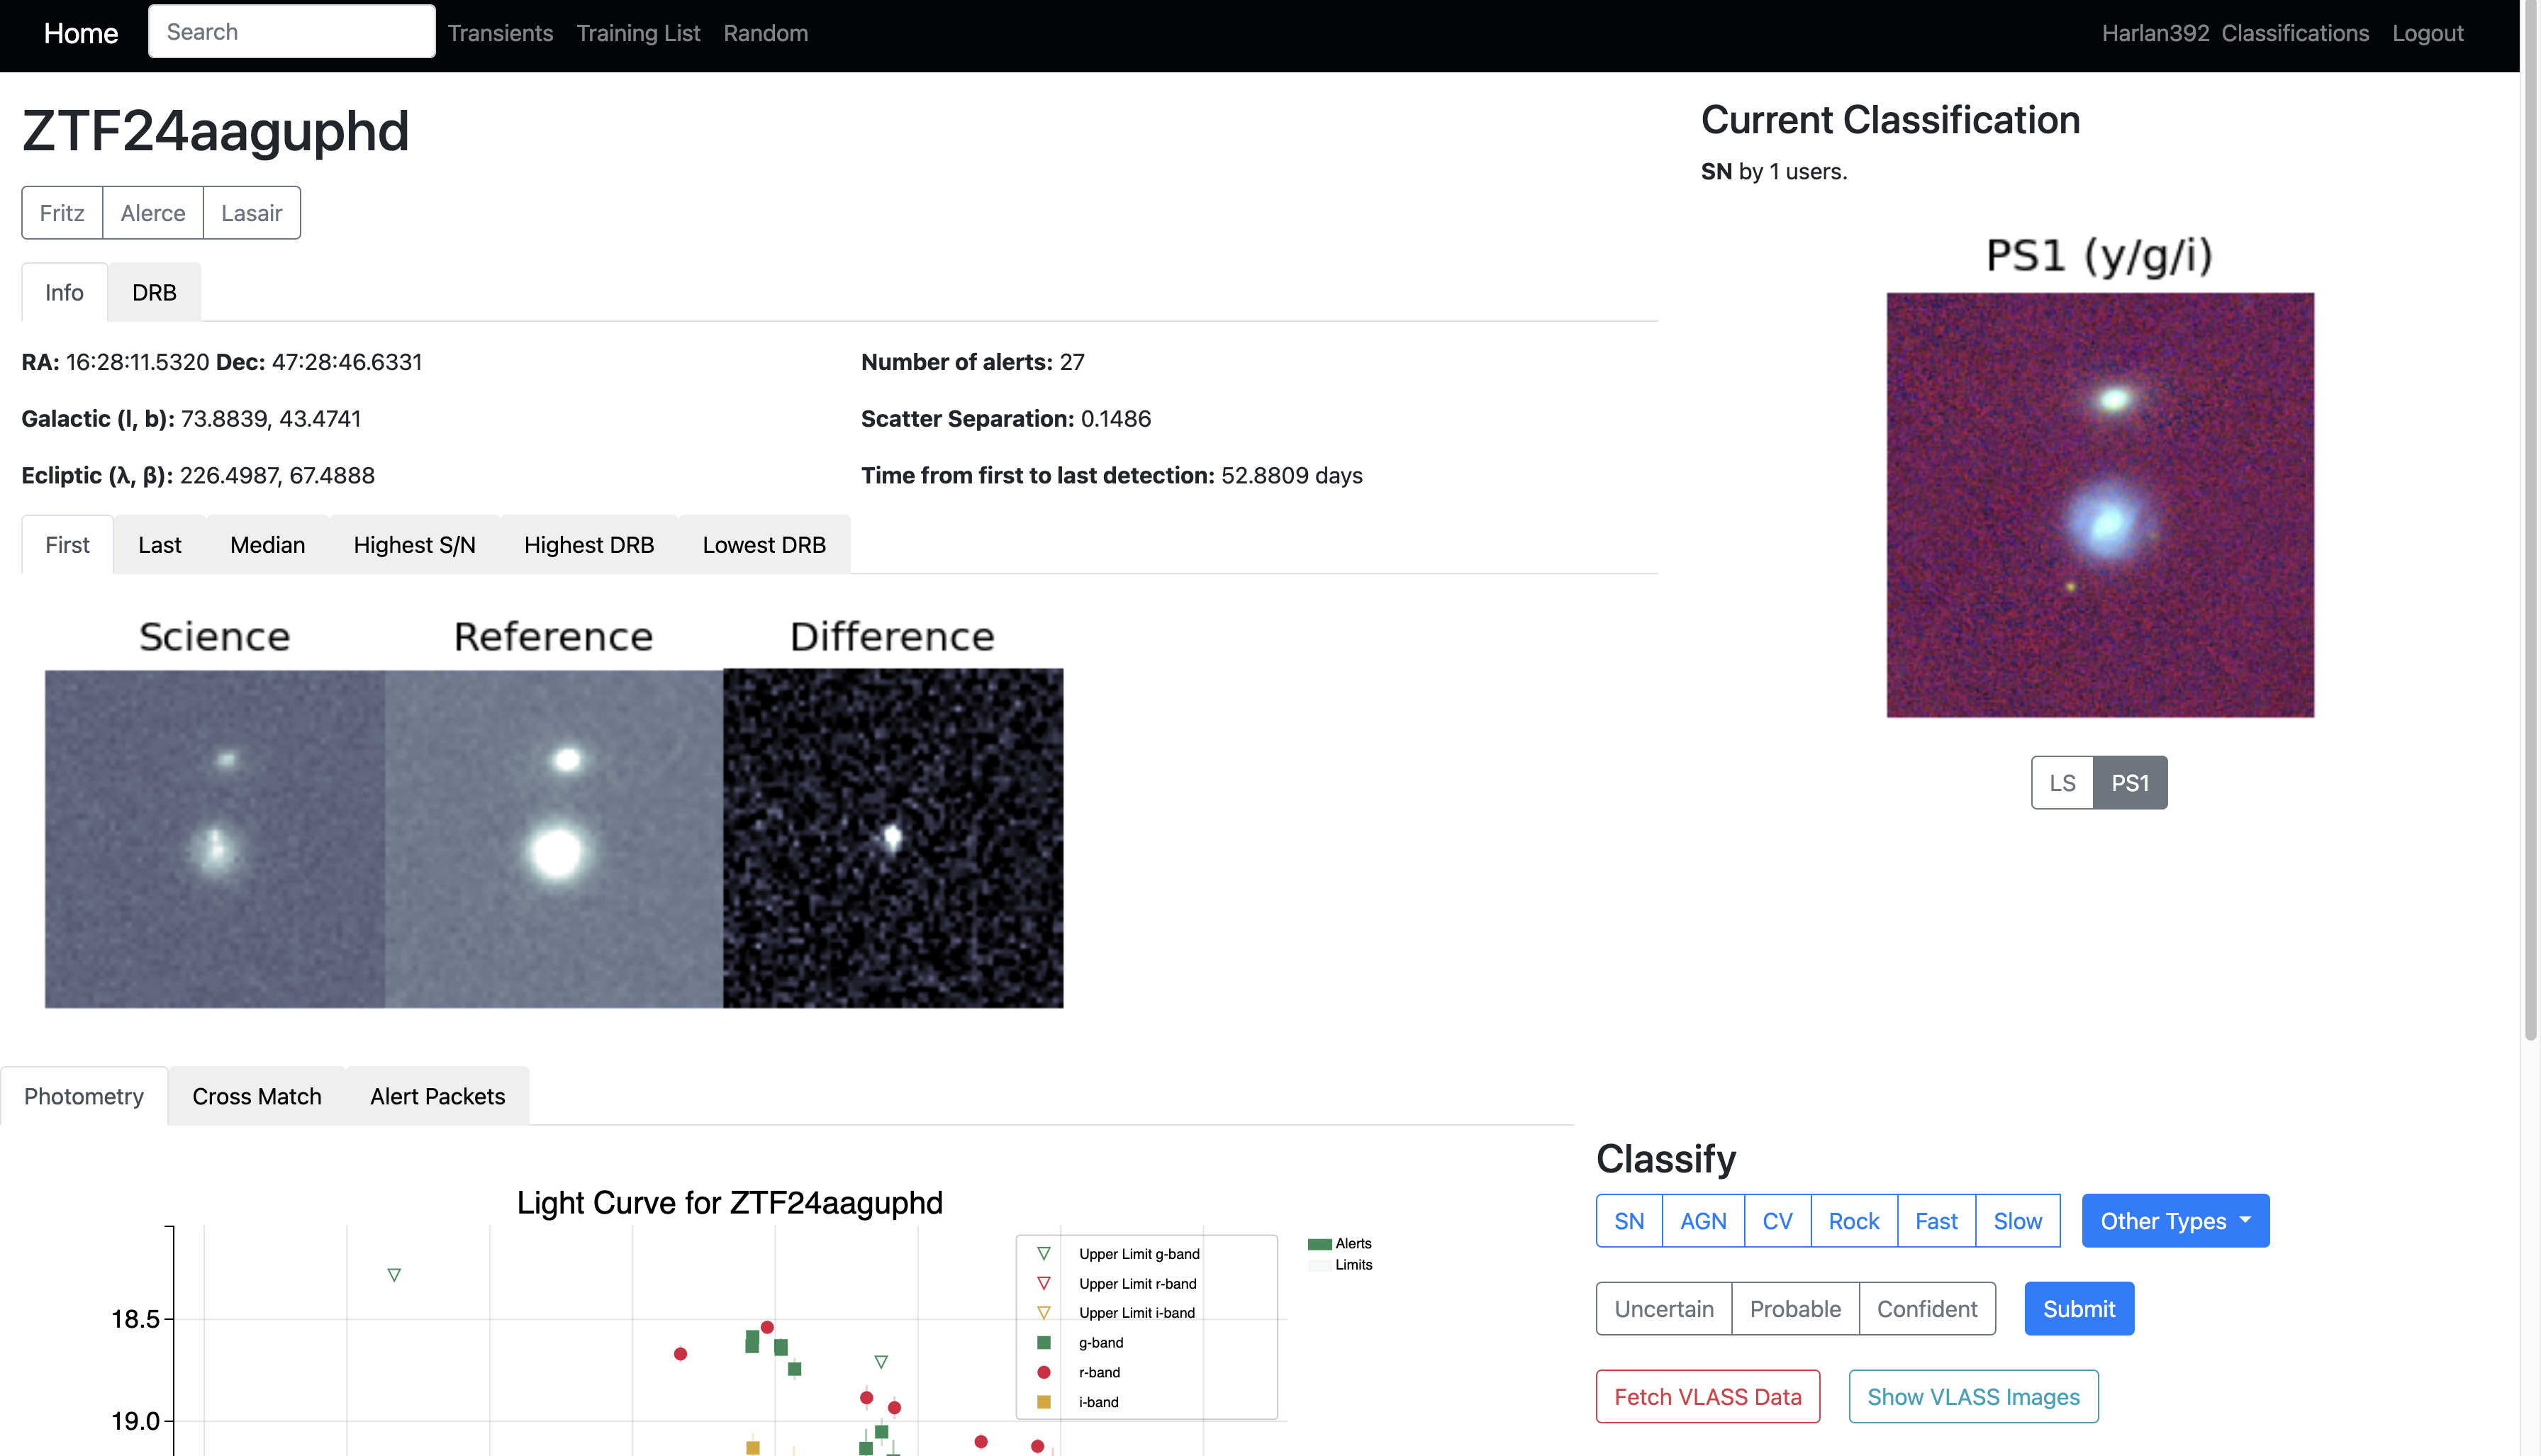Classify object as SN
The image size is (2541, 1456).
click(1628, 1221)
